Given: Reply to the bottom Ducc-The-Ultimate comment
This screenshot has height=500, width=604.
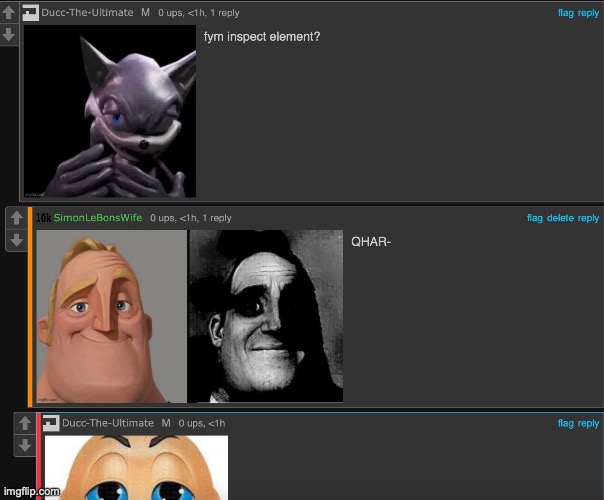Looking at the screenshot, I should pyautogui.click(x=588, y=424).
